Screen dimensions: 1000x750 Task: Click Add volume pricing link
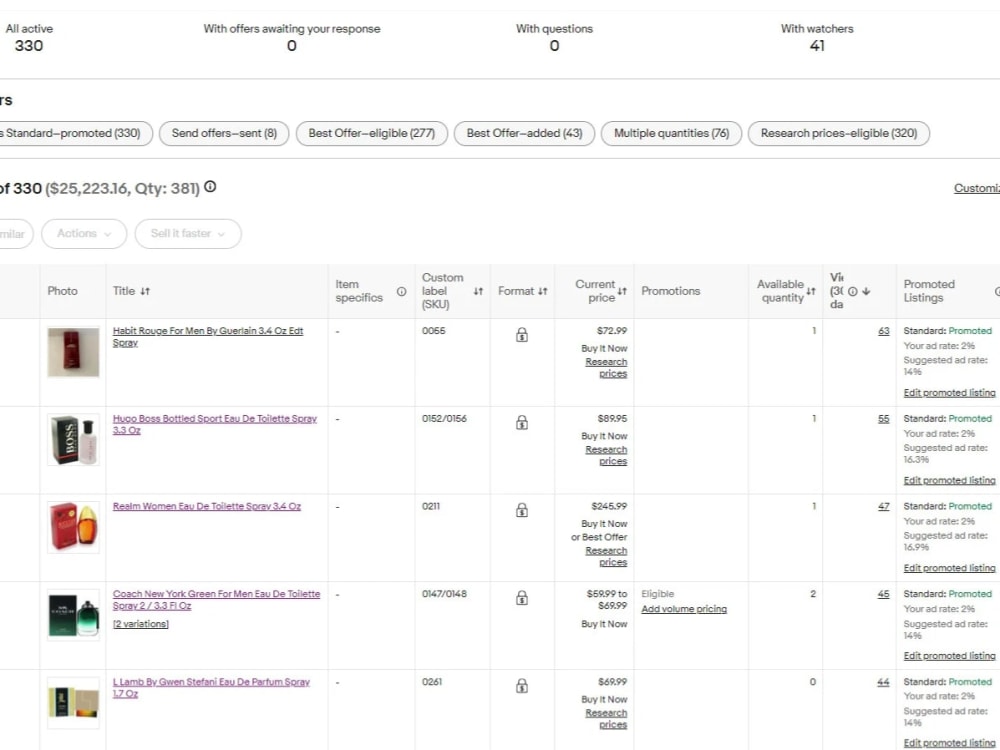684,609
